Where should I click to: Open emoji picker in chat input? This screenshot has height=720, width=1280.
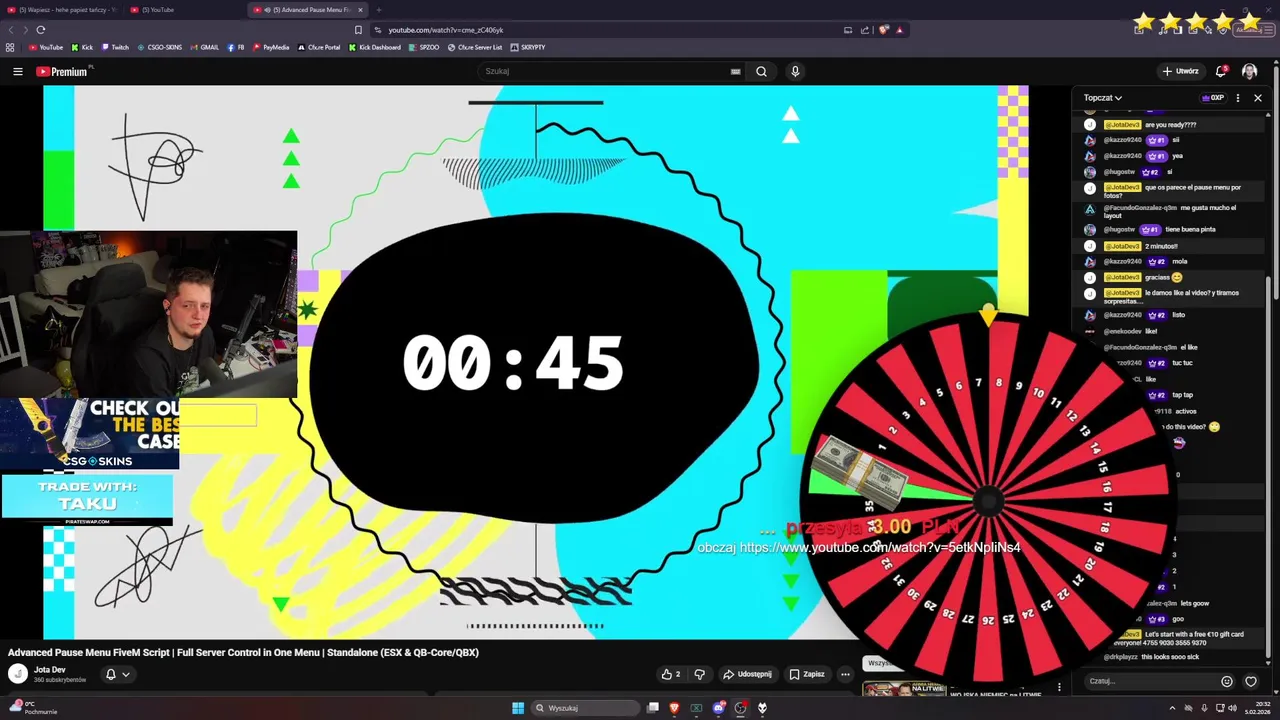[x=1227, y=681]
